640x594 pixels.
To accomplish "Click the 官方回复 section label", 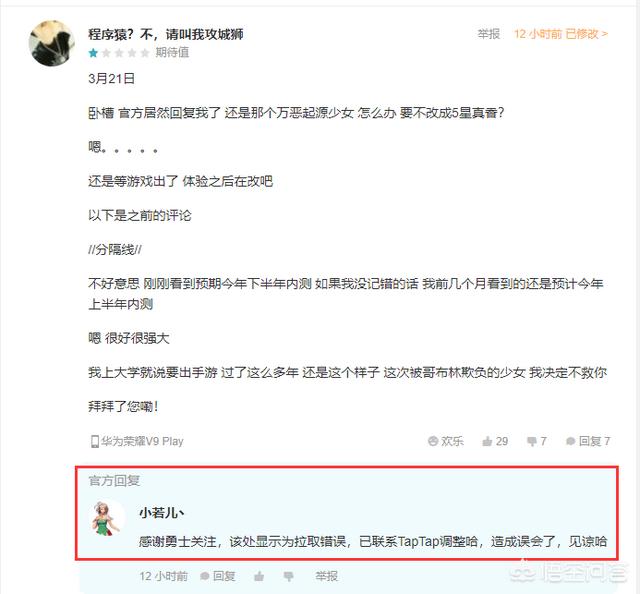I will (x=114, y=481).
